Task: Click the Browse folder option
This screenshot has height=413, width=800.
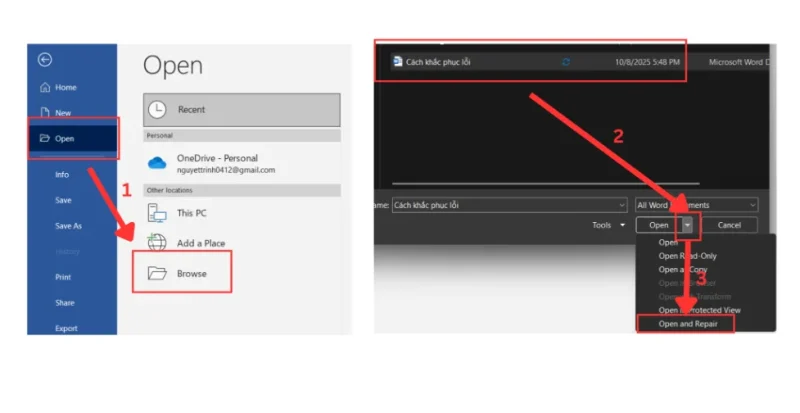Action: pyautogui.click(x=190, y=272)
